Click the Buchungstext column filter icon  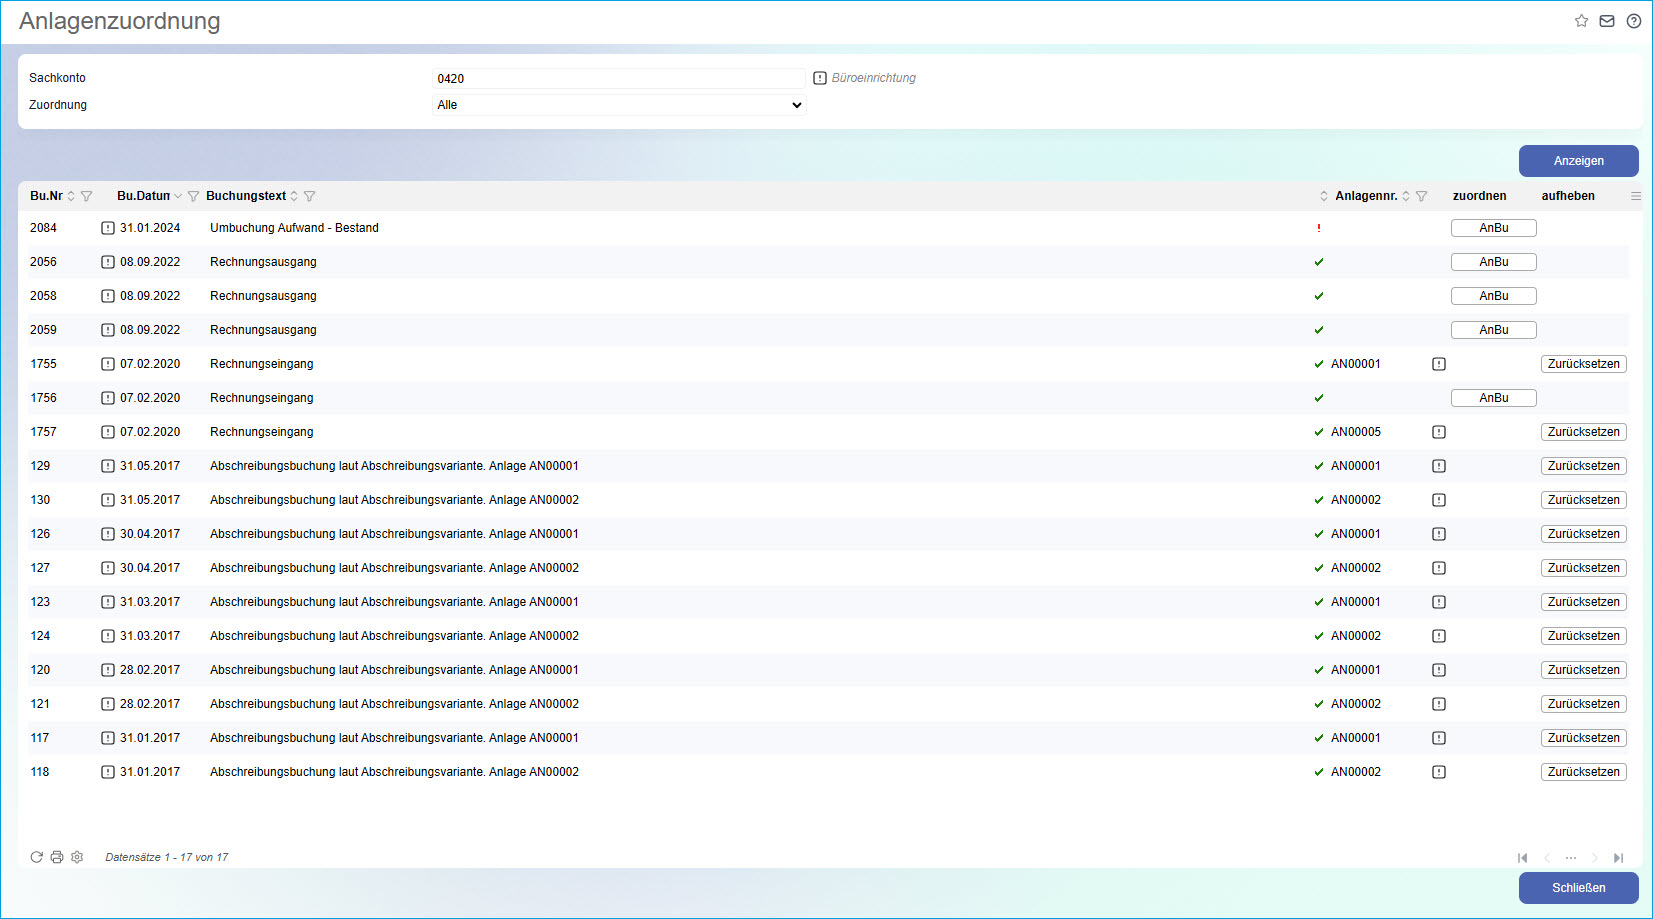(x=309, y=196)
